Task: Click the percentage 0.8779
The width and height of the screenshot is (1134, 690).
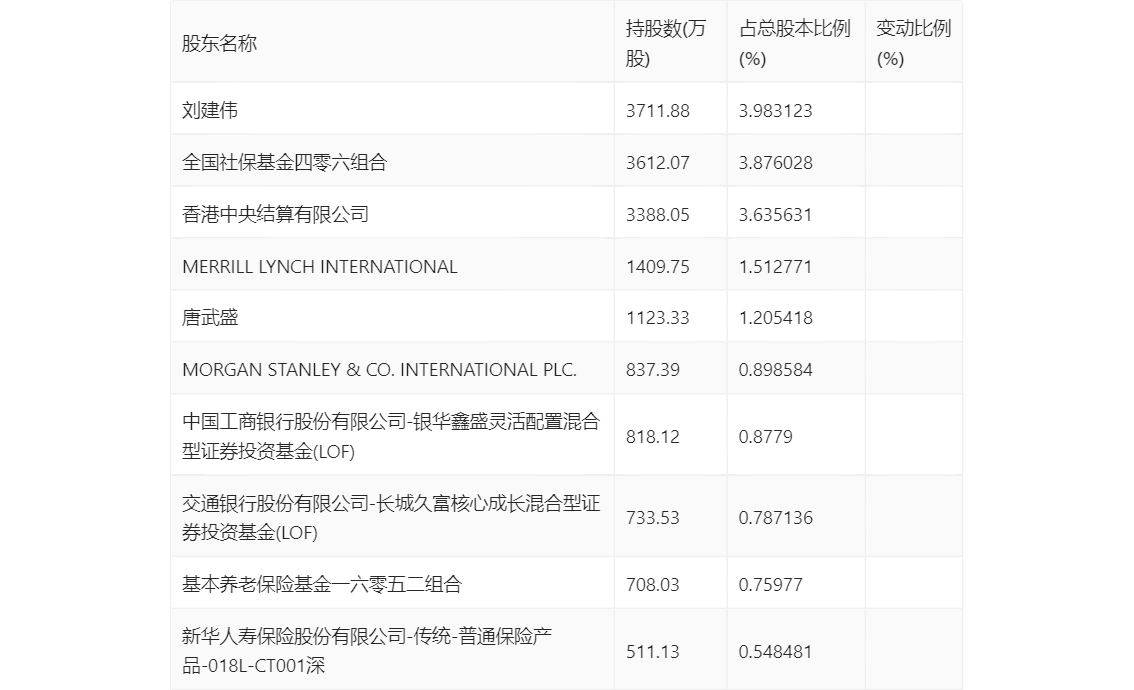Action: [x=765, y=437]
